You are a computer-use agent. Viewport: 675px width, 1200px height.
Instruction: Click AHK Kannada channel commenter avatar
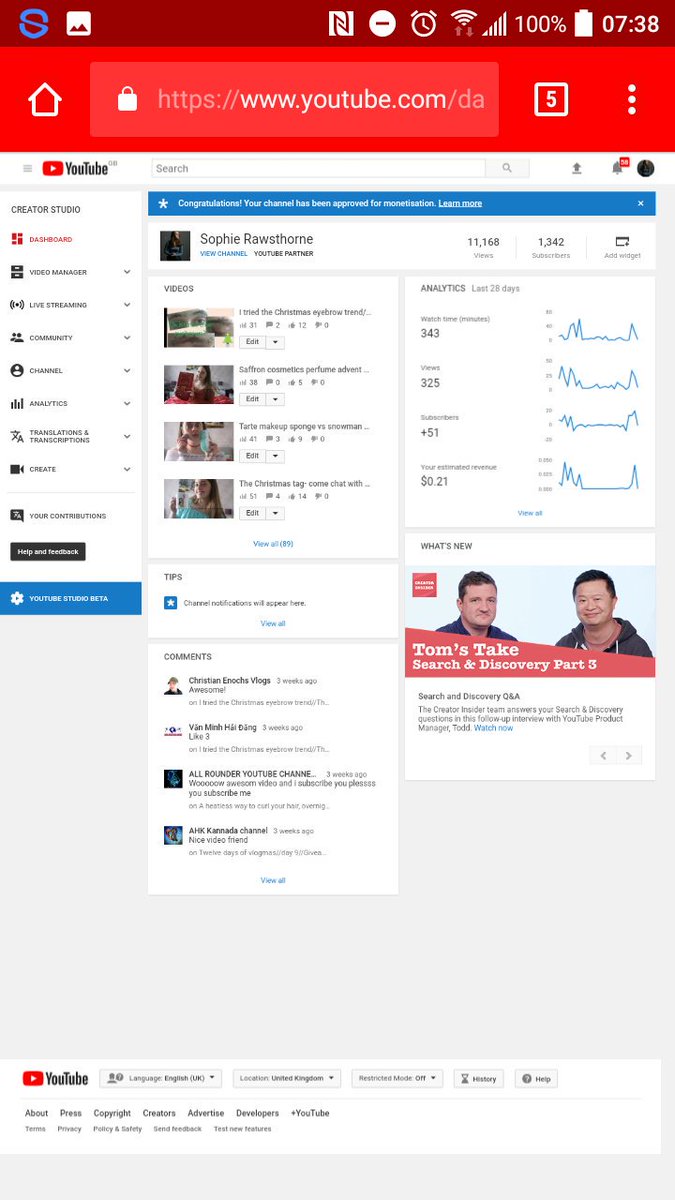[173, 835]
